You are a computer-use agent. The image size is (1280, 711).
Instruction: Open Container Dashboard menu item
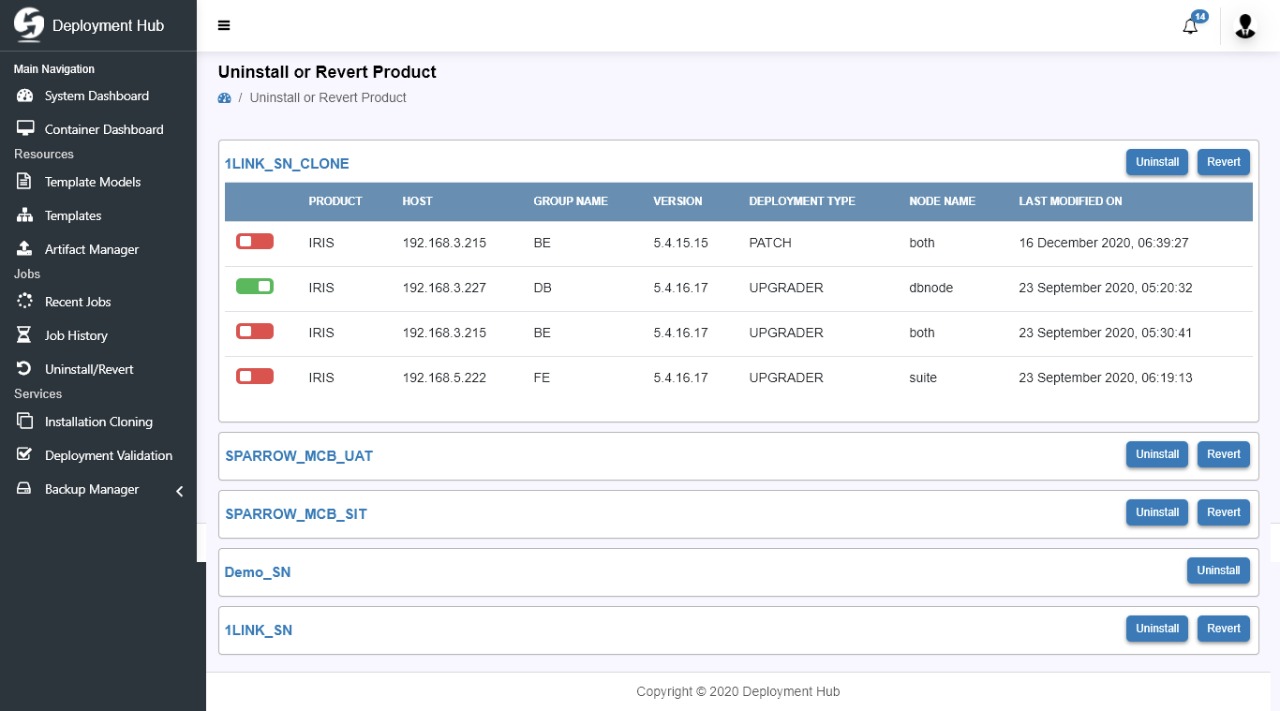point(104,129)
